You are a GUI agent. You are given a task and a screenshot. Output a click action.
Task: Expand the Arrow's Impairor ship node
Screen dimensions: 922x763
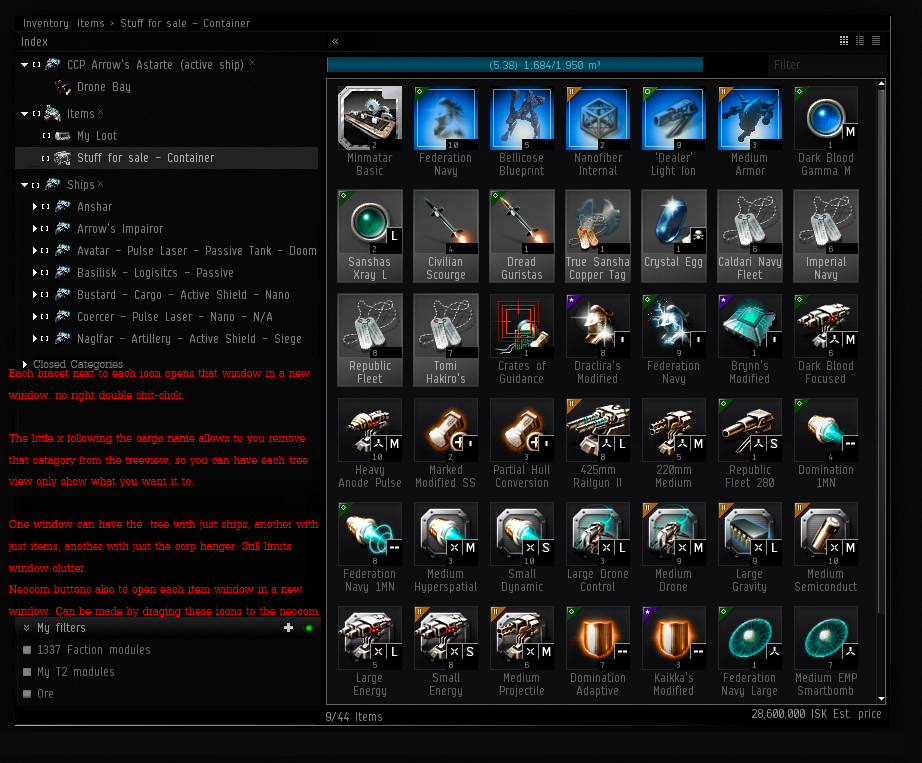click(x=35, y=229)
